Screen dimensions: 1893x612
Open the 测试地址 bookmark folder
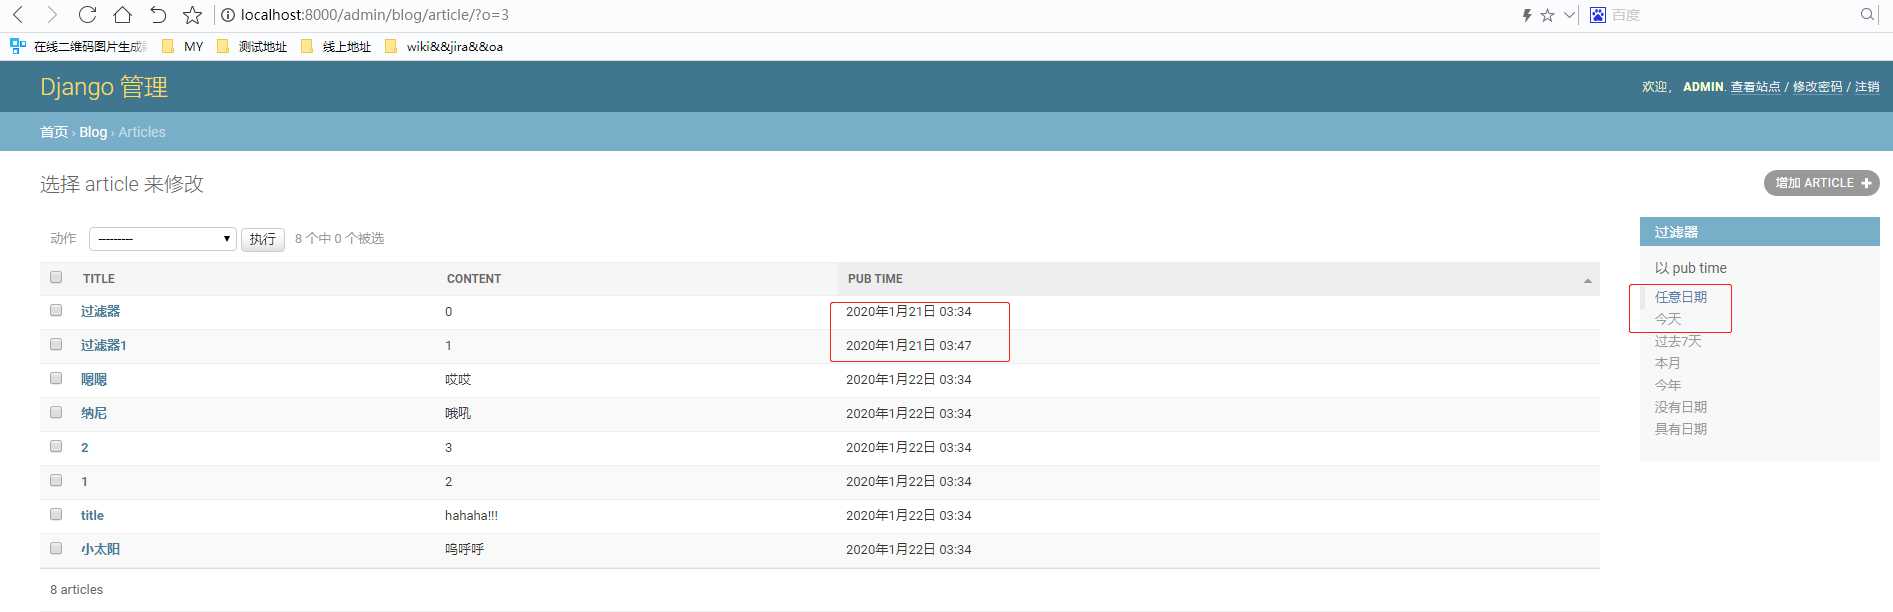click(x=252, y=46)
